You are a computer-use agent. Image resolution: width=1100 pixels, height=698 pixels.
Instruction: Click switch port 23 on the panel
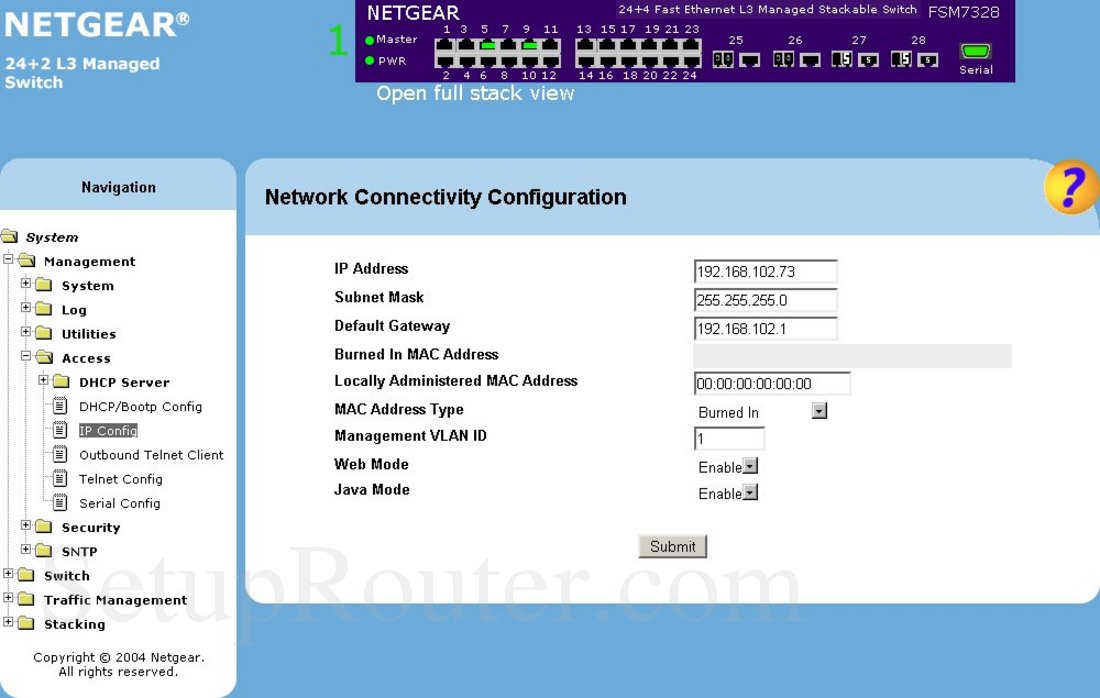coord(692,46)
